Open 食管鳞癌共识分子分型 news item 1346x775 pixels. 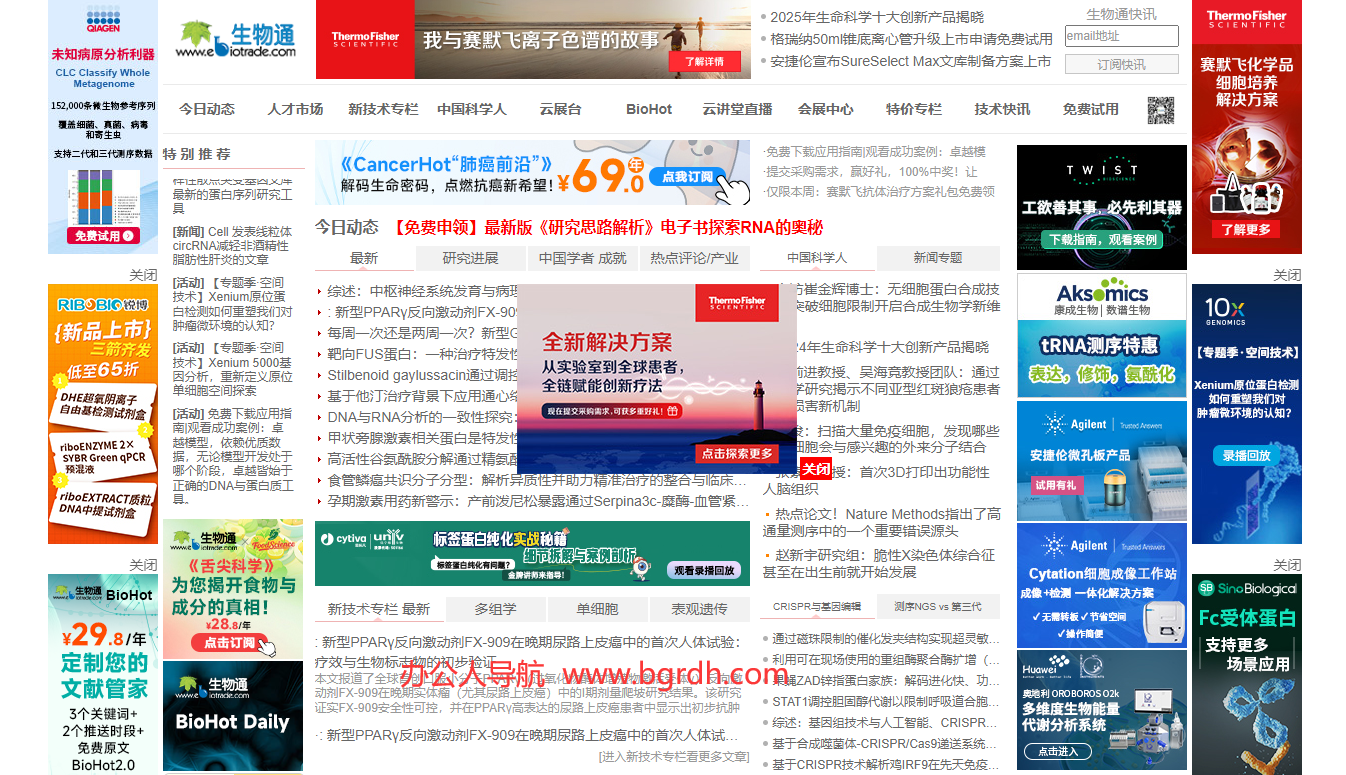(538, 480)
